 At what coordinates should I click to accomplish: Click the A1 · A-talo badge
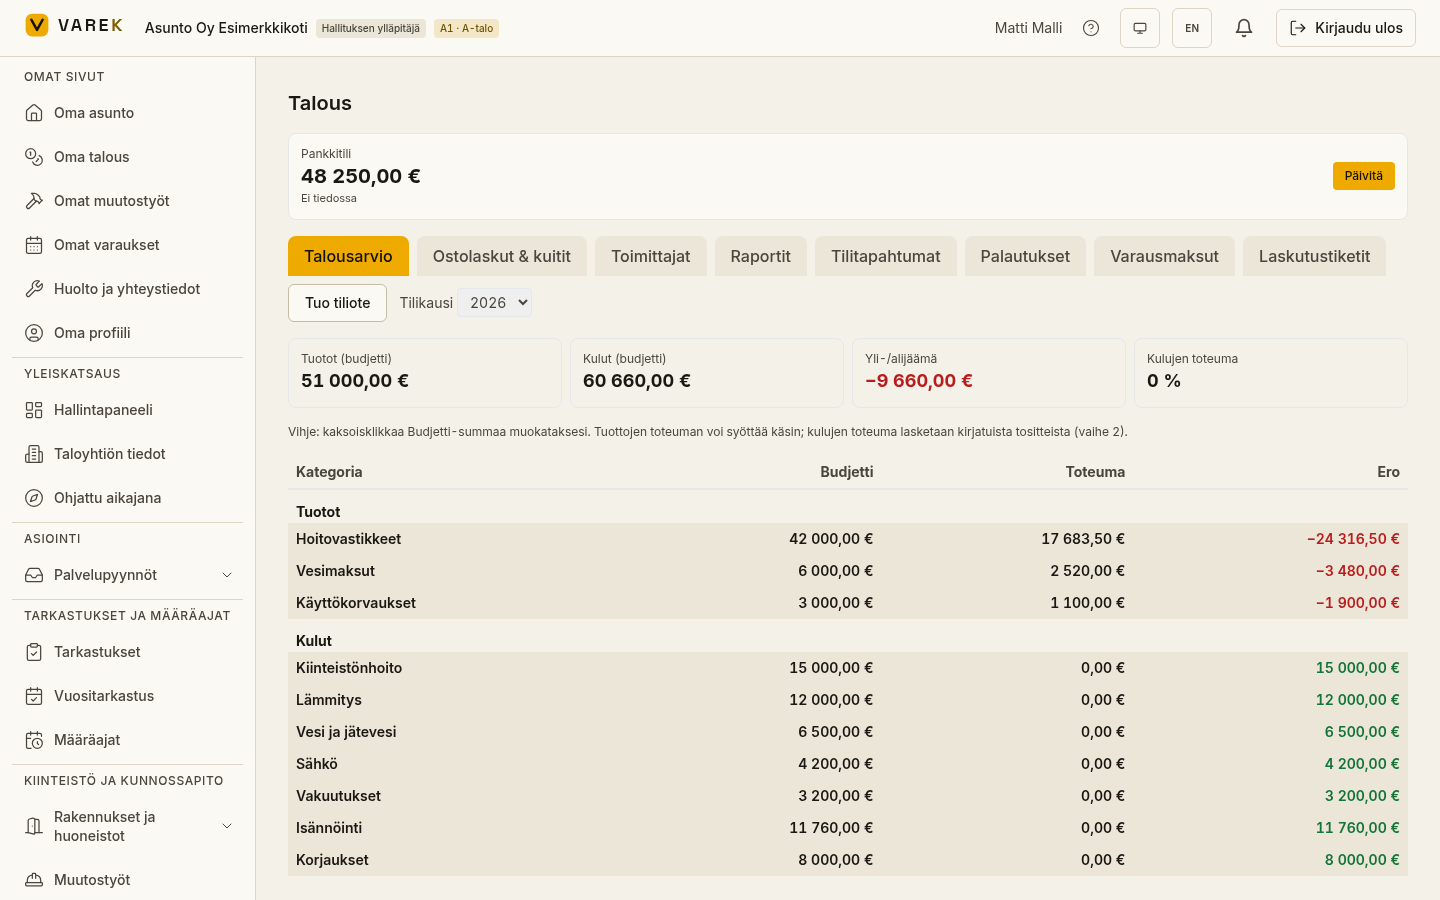(x=466, y=28)
